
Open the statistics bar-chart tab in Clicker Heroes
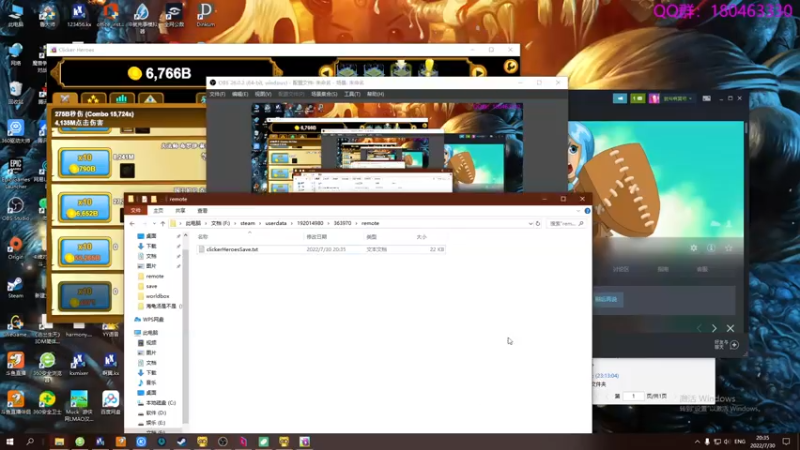(x=121, y=98)
